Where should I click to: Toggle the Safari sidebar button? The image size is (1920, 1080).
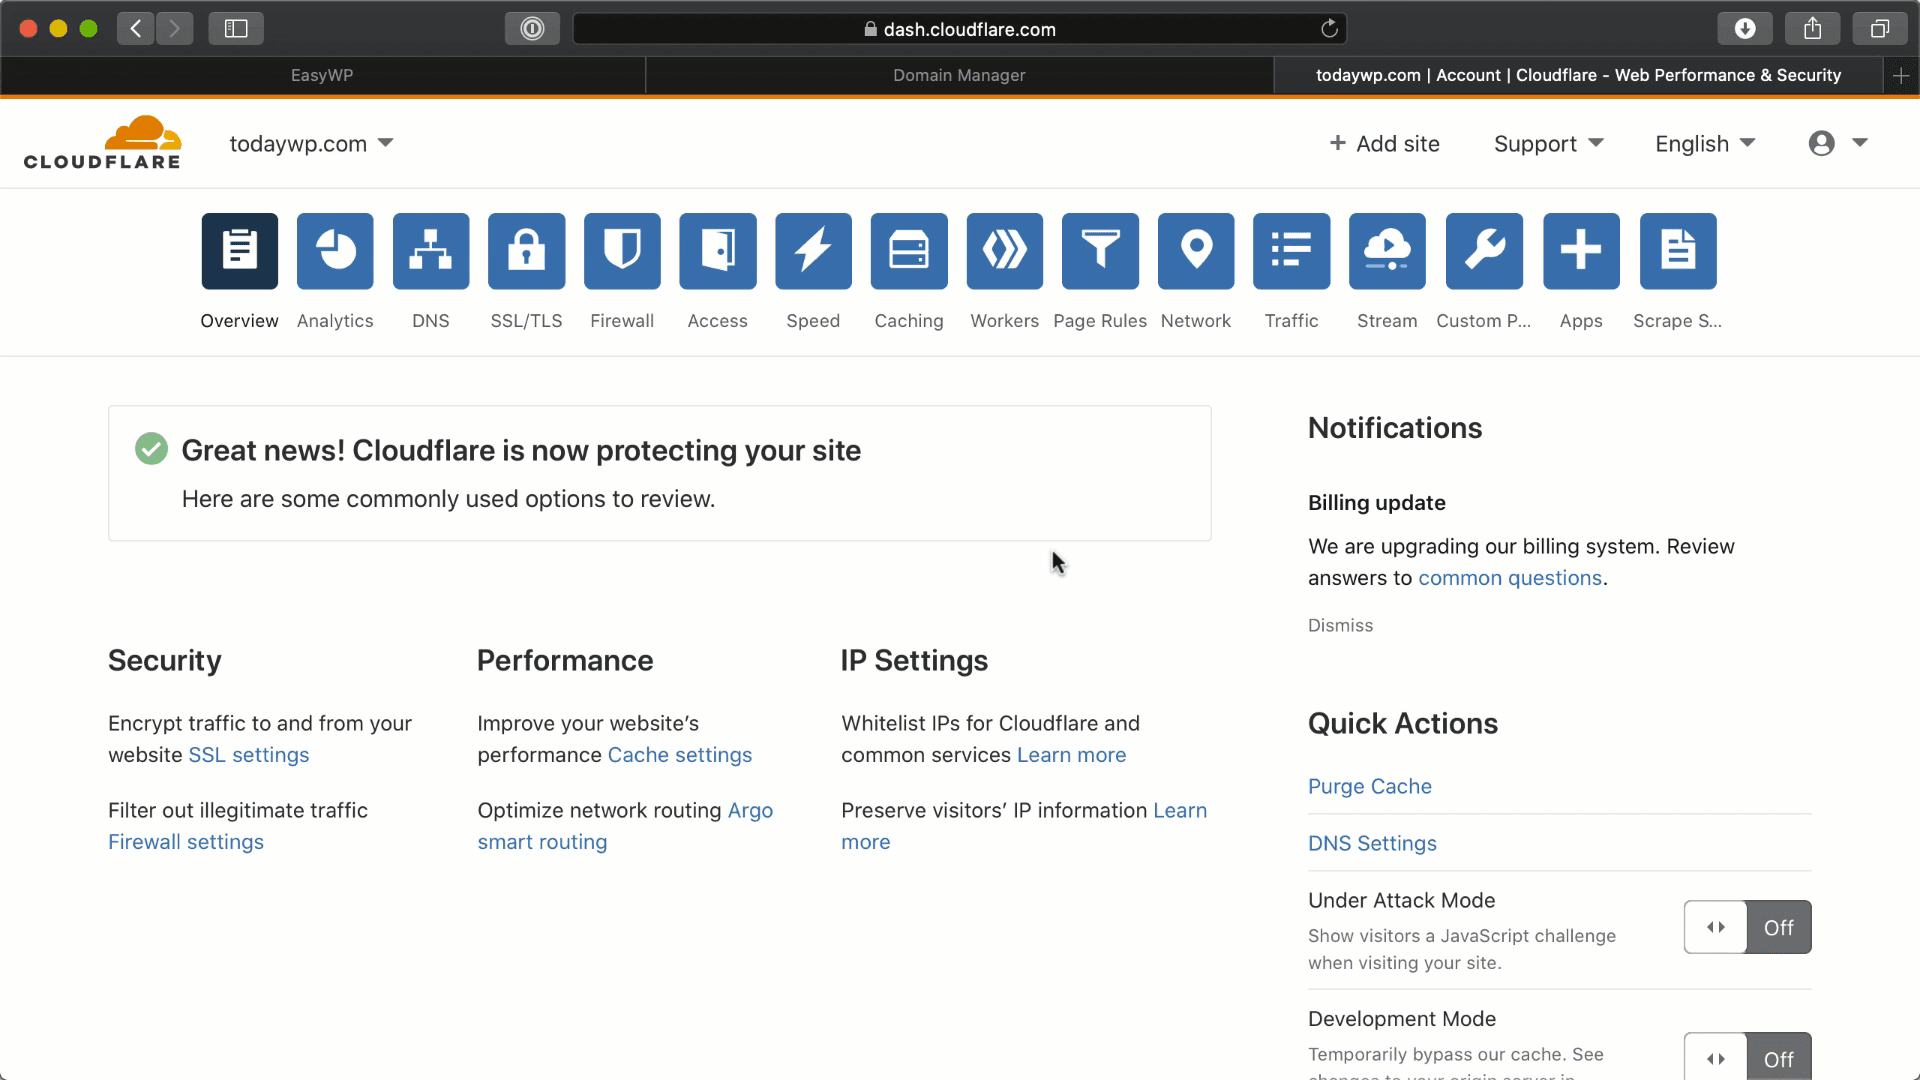[x=236, y=29]
